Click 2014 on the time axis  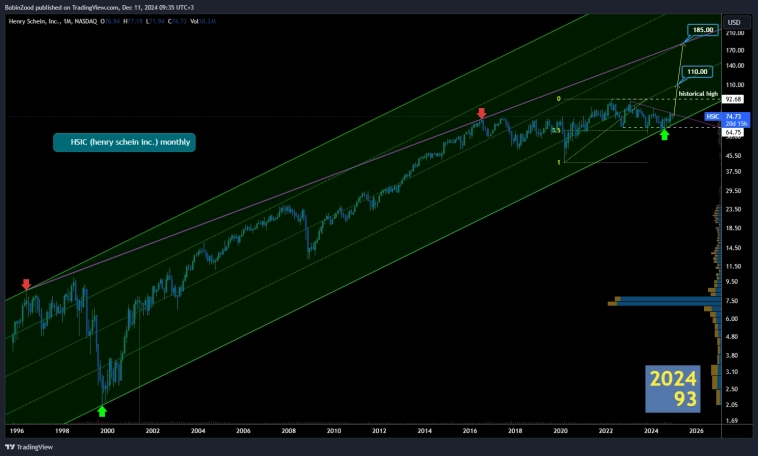tap(424, 430)
